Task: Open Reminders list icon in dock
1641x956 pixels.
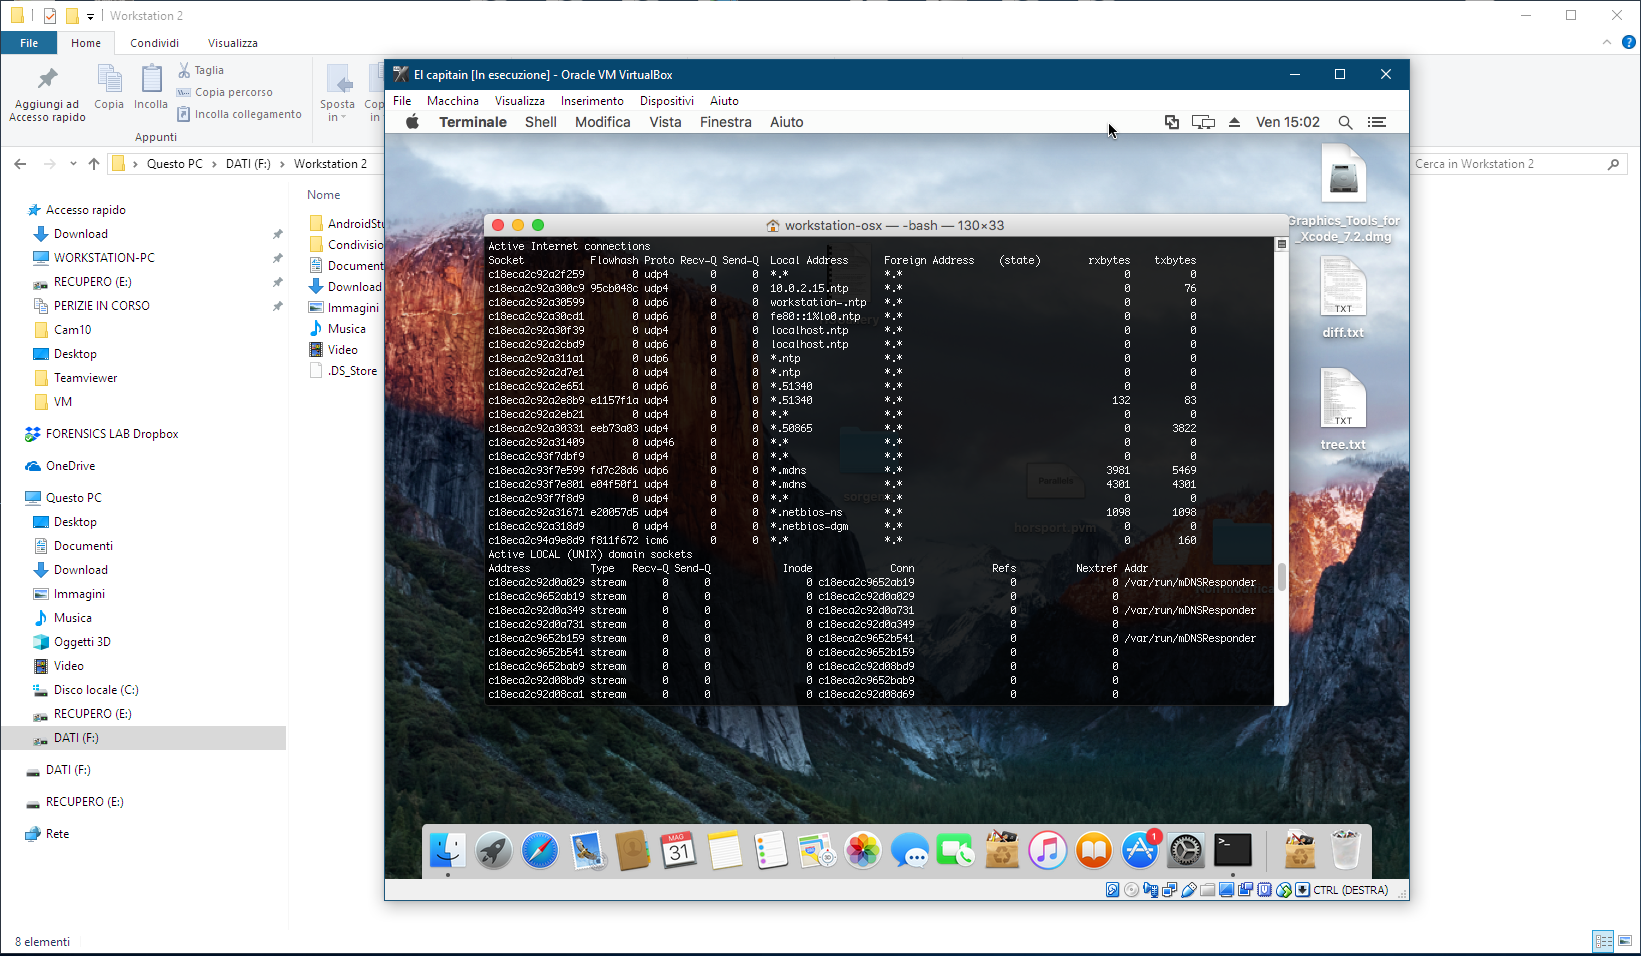Action: click(770, 850)
